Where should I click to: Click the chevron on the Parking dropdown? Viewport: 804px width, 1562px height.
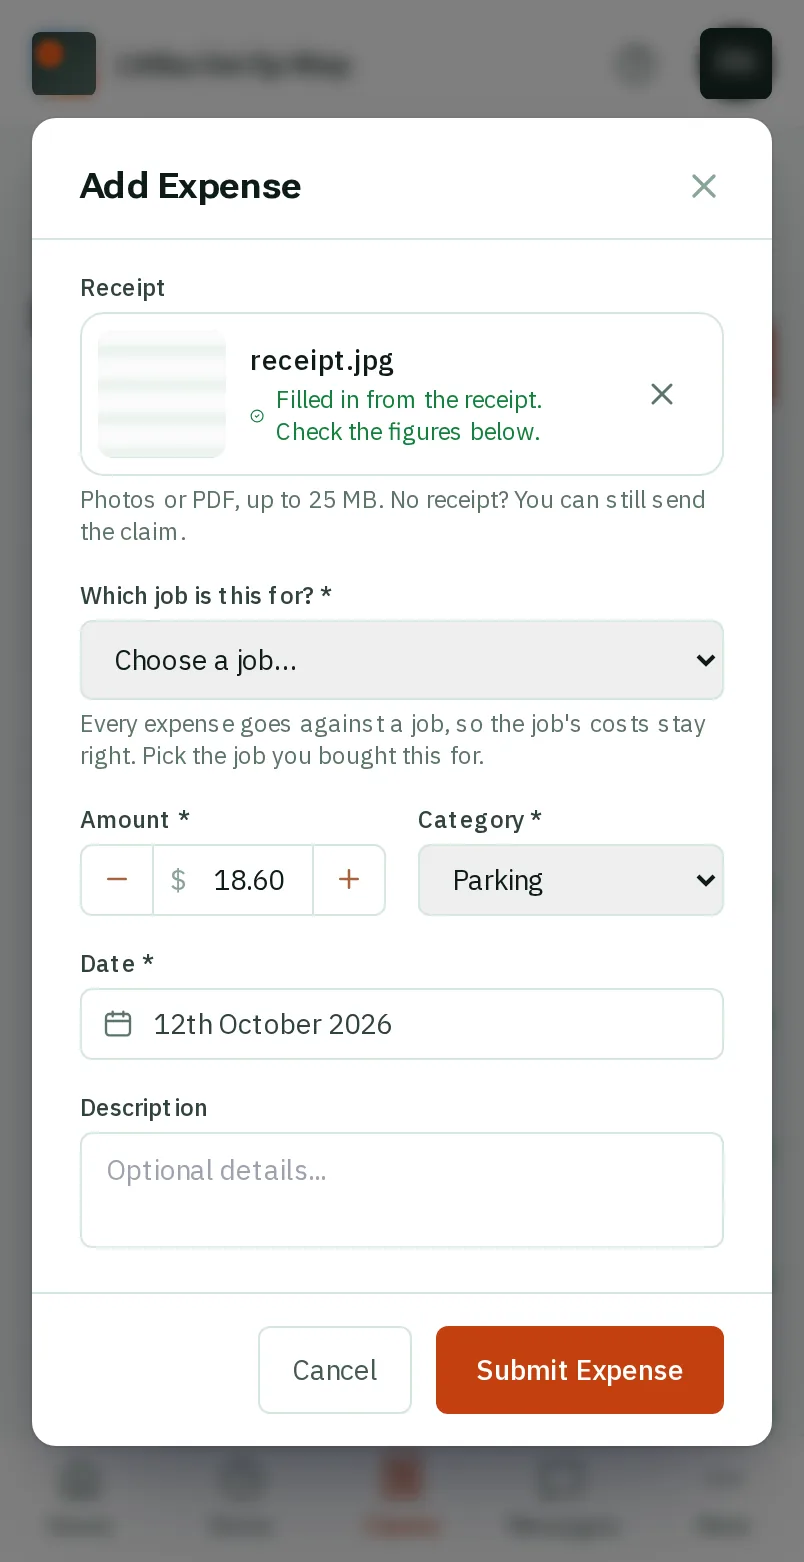pyautogui.click(x=705, y=880)
